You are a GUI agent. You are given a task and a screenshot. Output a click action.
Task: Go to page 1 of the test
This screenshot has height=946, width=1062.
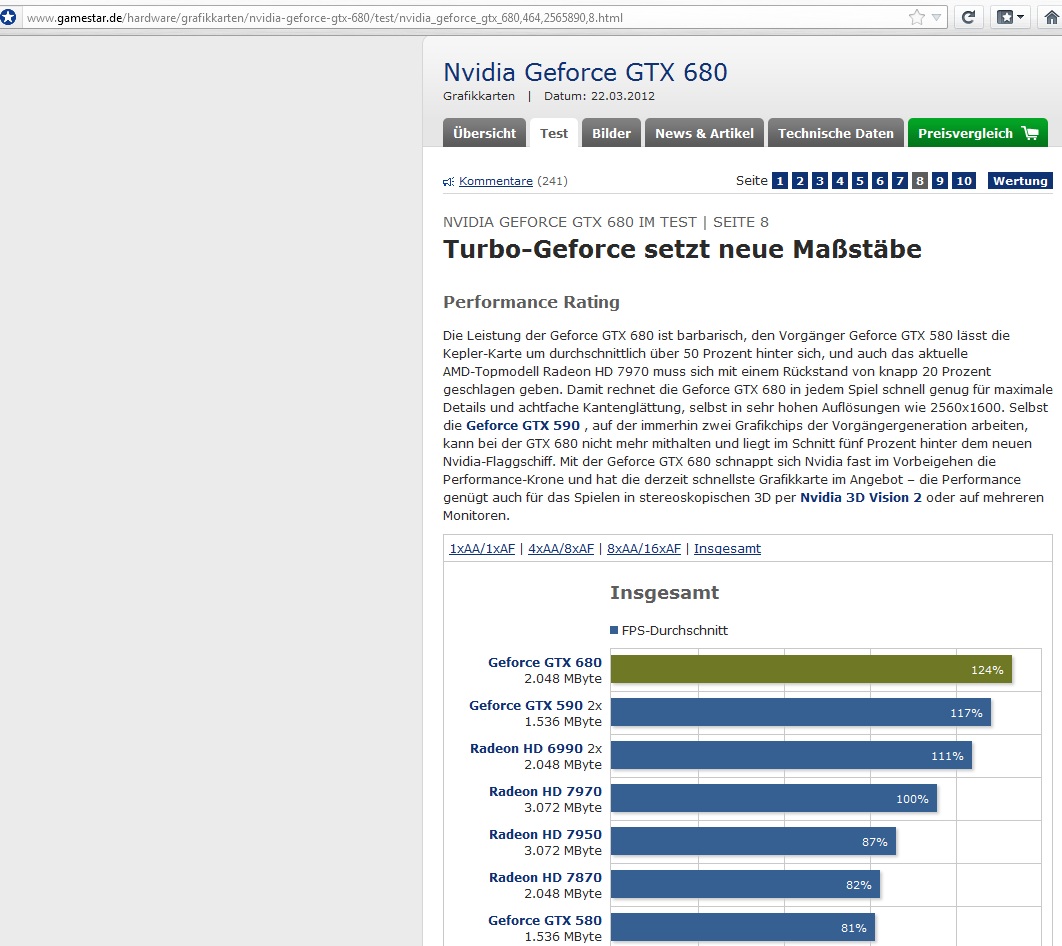(780, 181)
